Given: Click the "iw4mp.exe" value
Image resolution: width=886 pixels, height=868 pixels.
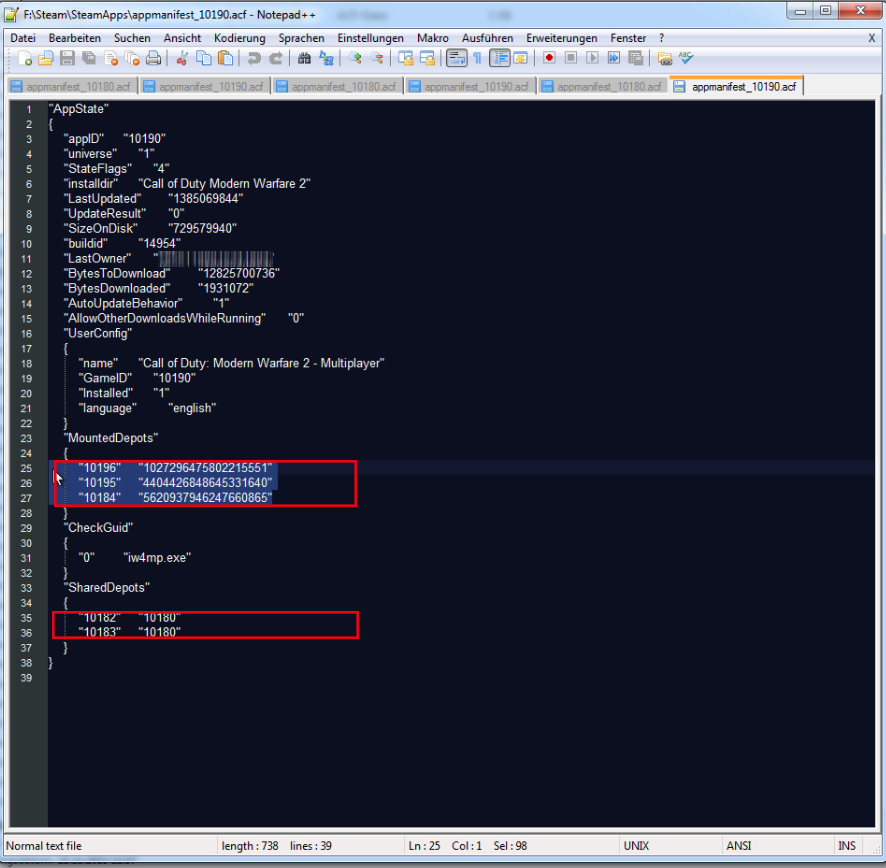Looking at the screenshot, I should click(x=157, y=558).
